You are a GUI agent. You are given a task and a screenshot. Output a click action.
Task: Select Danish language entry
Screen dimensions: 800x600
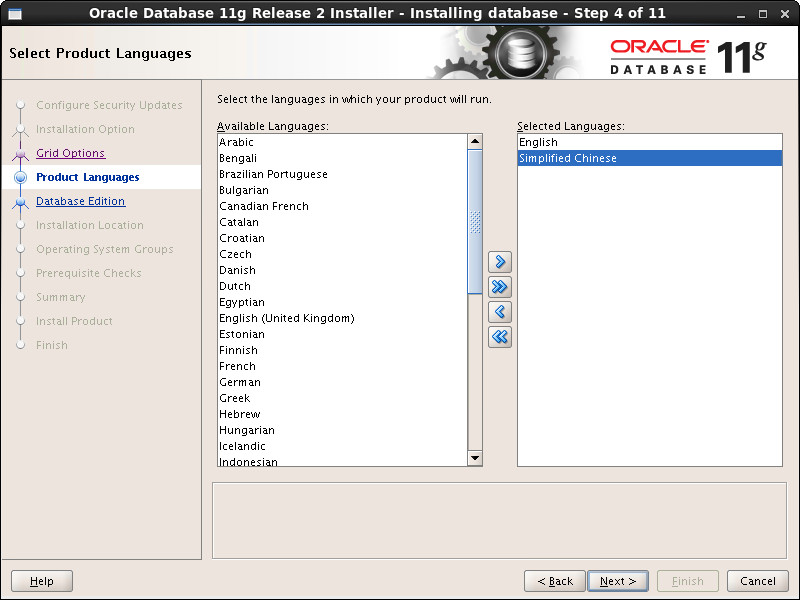pos(342,270)
